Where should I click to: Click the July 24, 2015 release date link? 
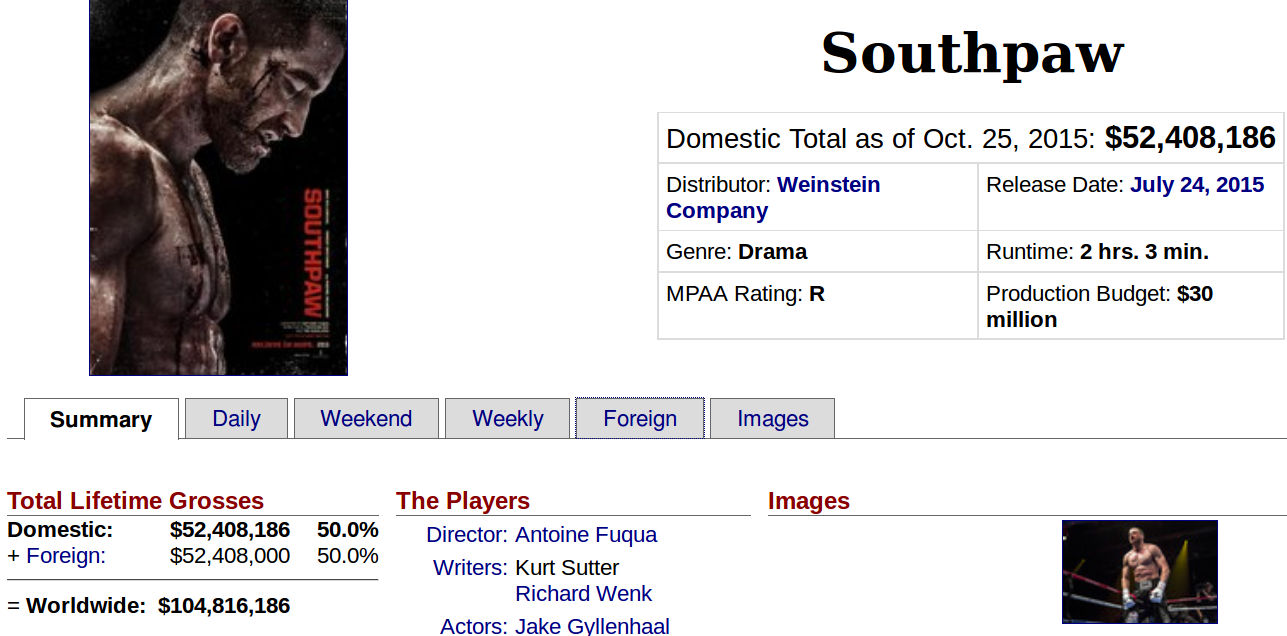coord(1197,185)
